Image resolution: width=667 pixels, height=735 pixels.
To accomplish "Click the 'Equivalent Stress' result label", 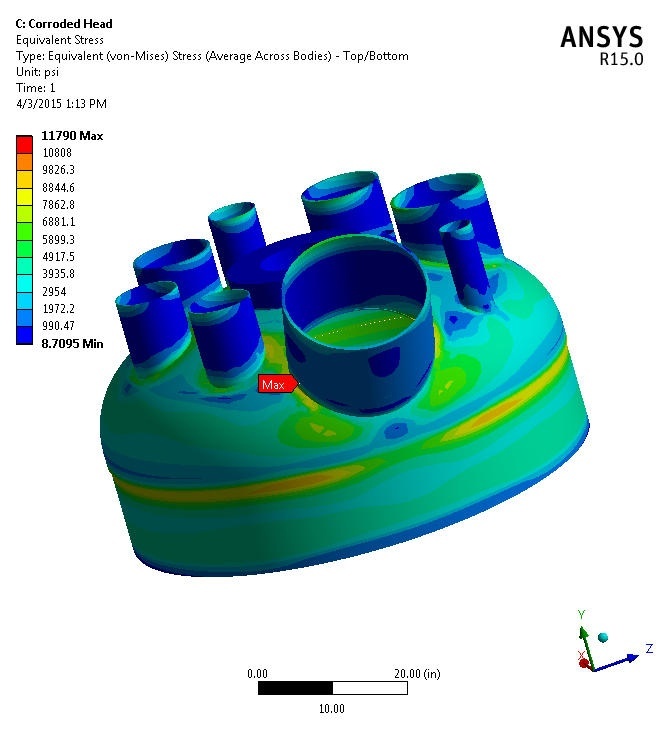I will 62,40.
